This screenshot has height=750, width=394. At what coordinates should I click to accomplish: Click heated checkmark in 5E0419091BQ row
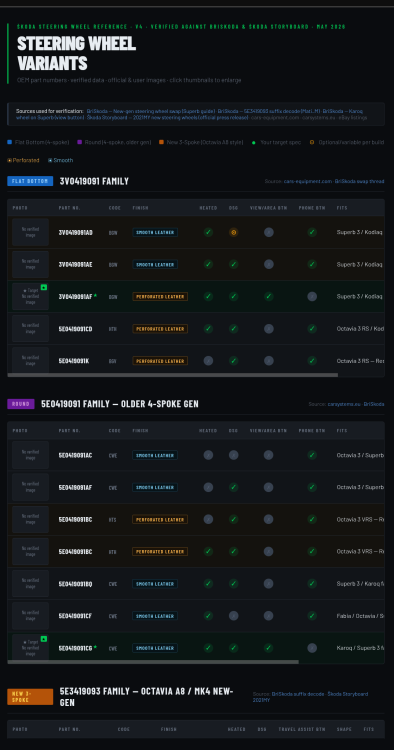click(208, 584)
